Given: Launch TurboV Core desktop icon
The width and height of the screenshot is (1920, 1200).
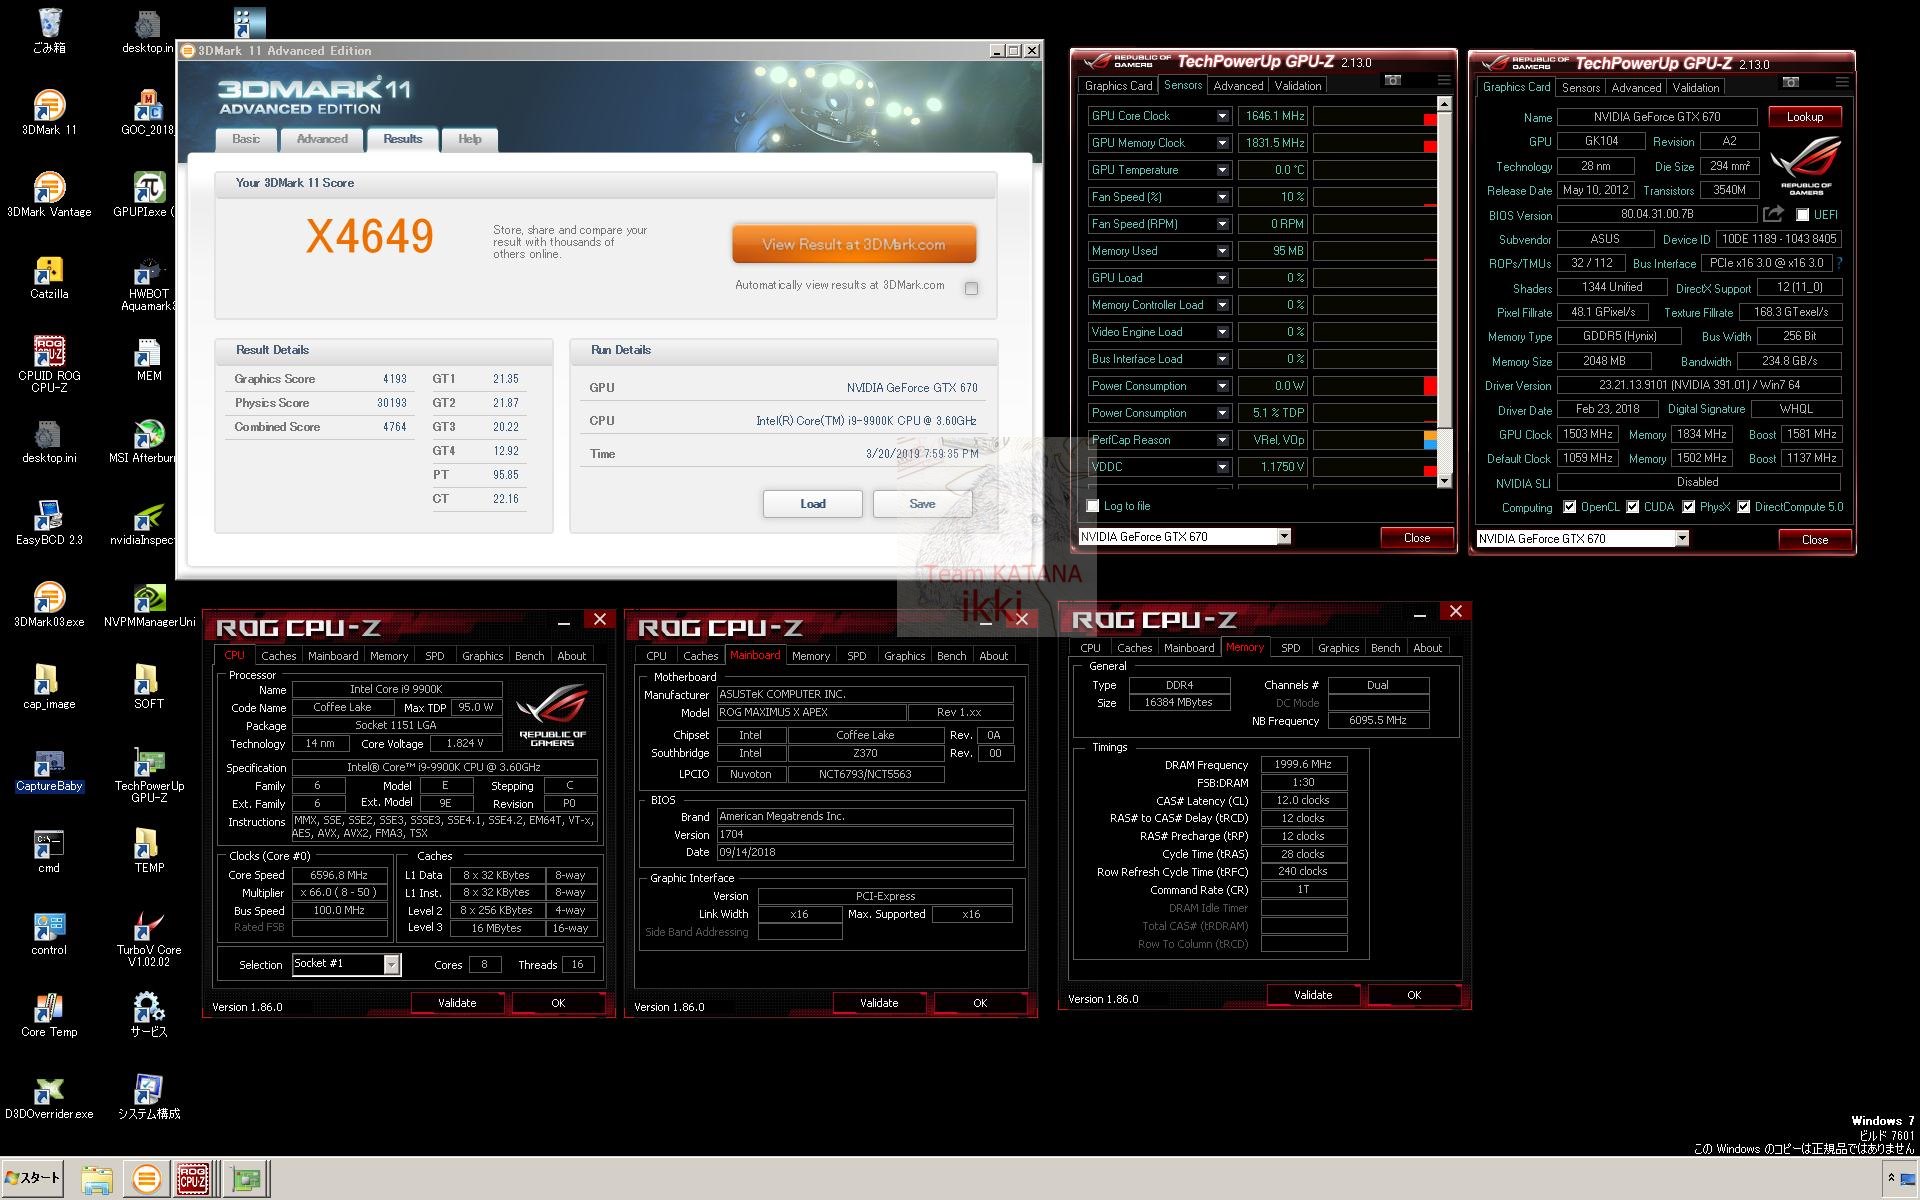Looking at the screenshot, I should click(x=149, y=940).
